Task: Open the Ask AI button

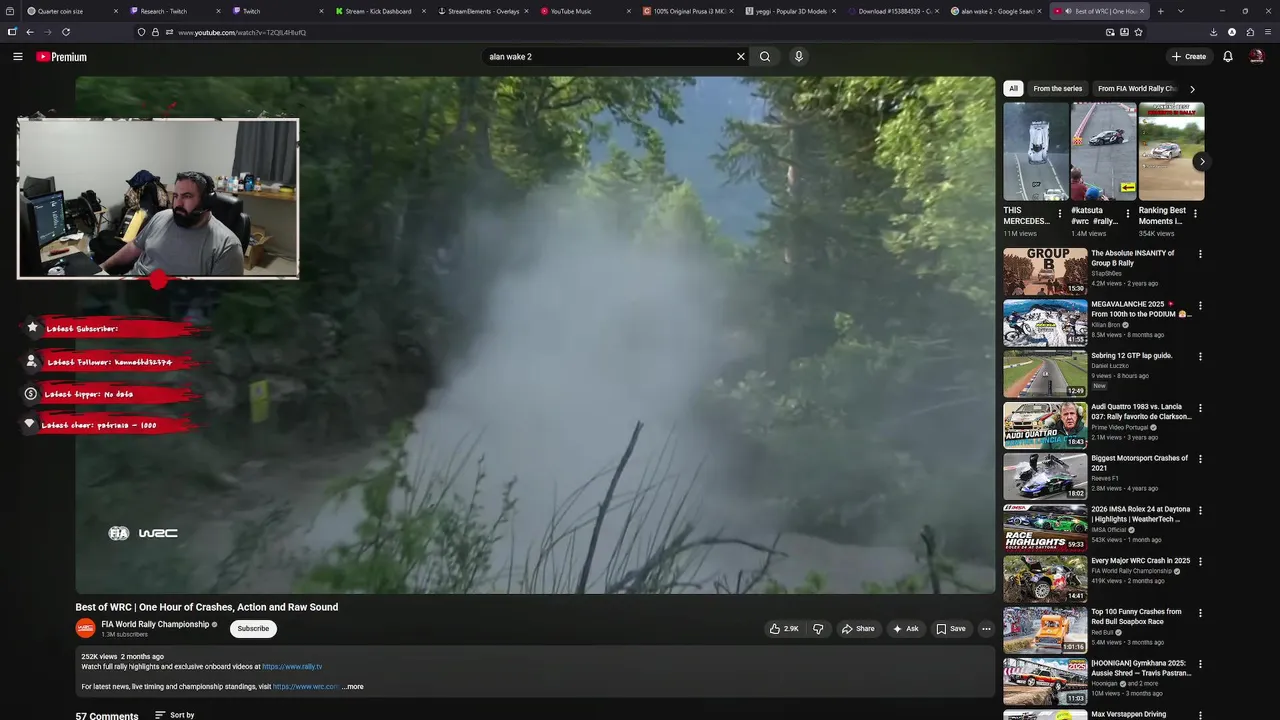Action: (x=906, y=629)
